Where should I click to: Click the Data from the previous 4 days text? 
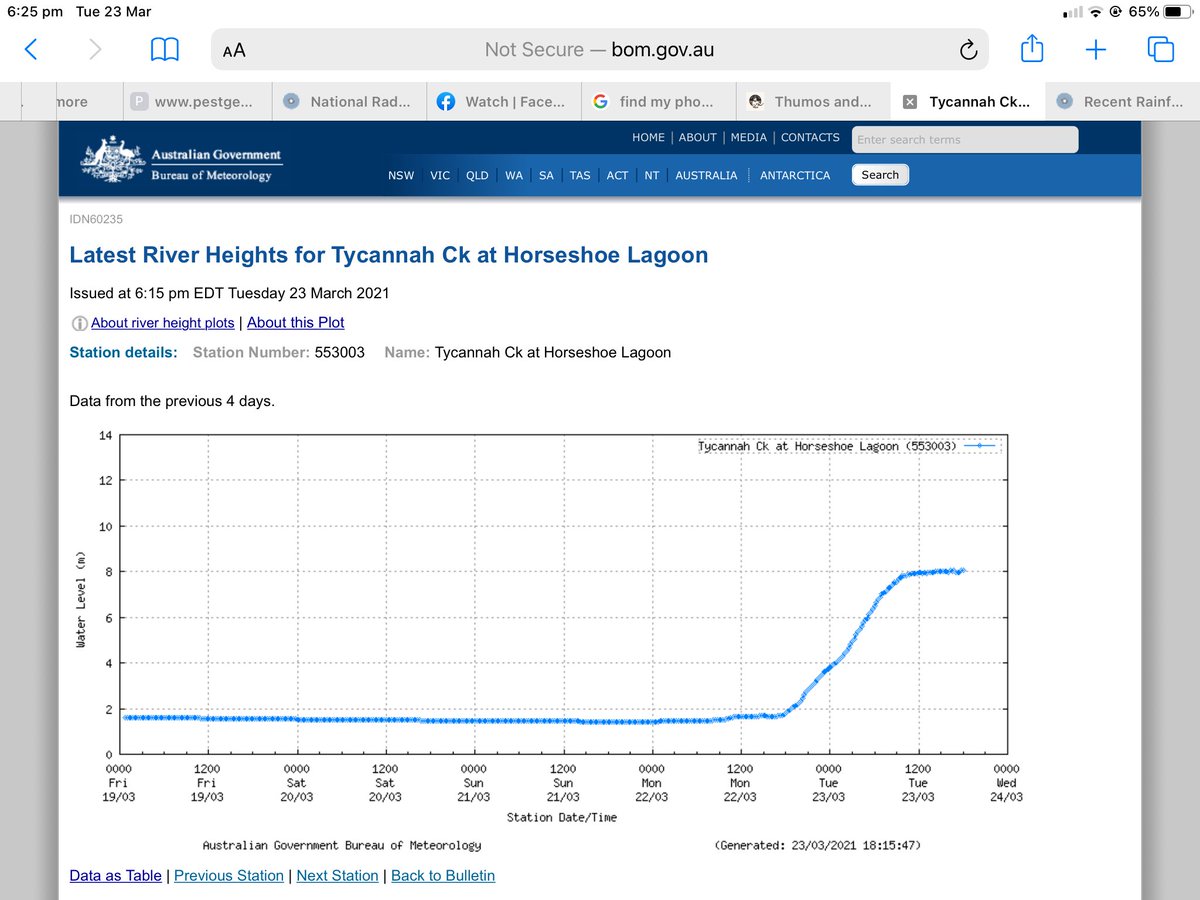pyautogui.click(x=172, y=401)
